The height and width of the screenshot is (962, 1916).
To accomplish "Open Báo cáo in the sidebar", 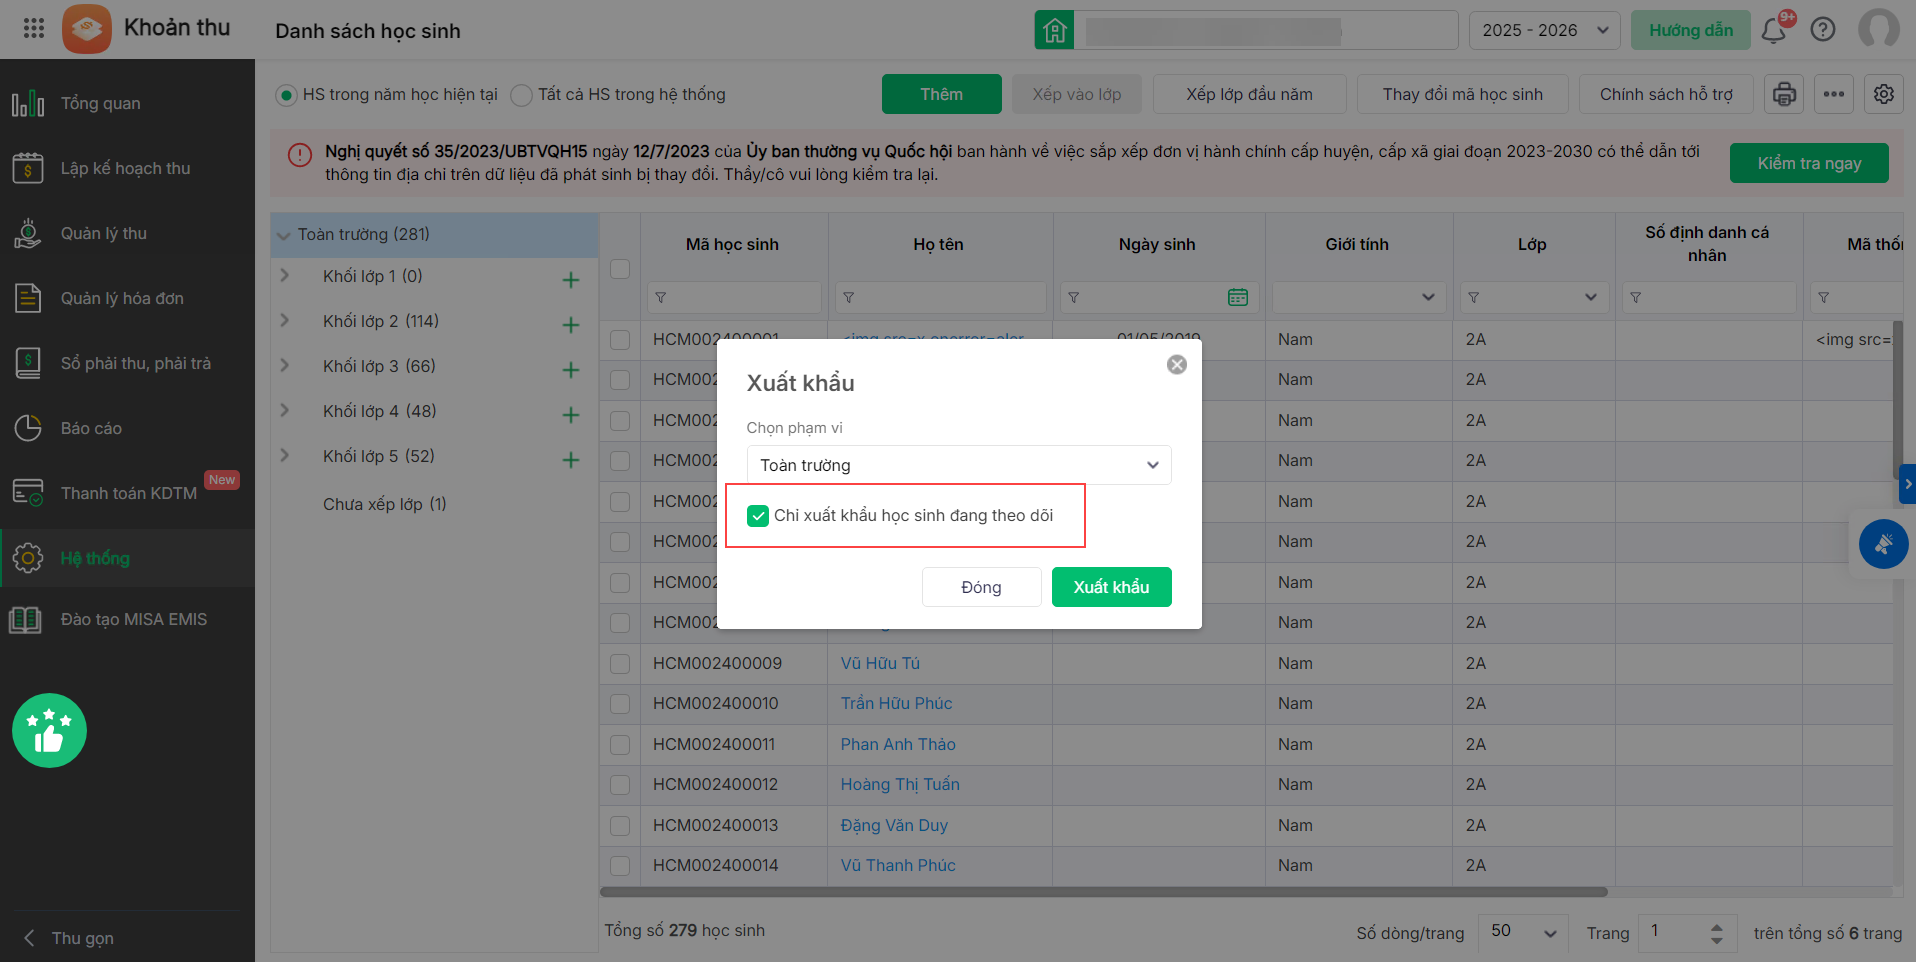I will 91,428.
